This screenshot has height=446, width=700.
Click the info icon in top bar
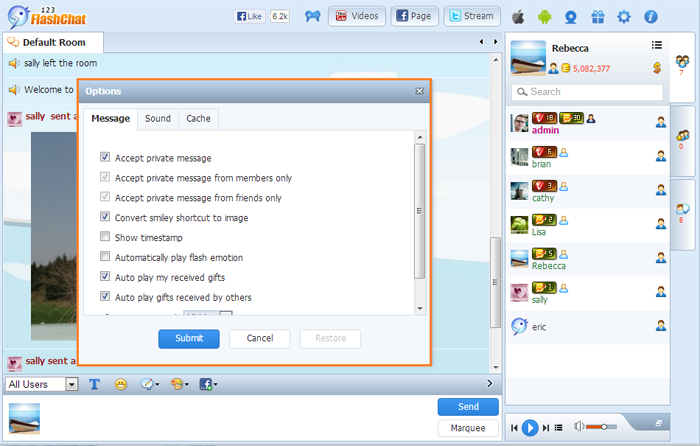tap(651, 17)
